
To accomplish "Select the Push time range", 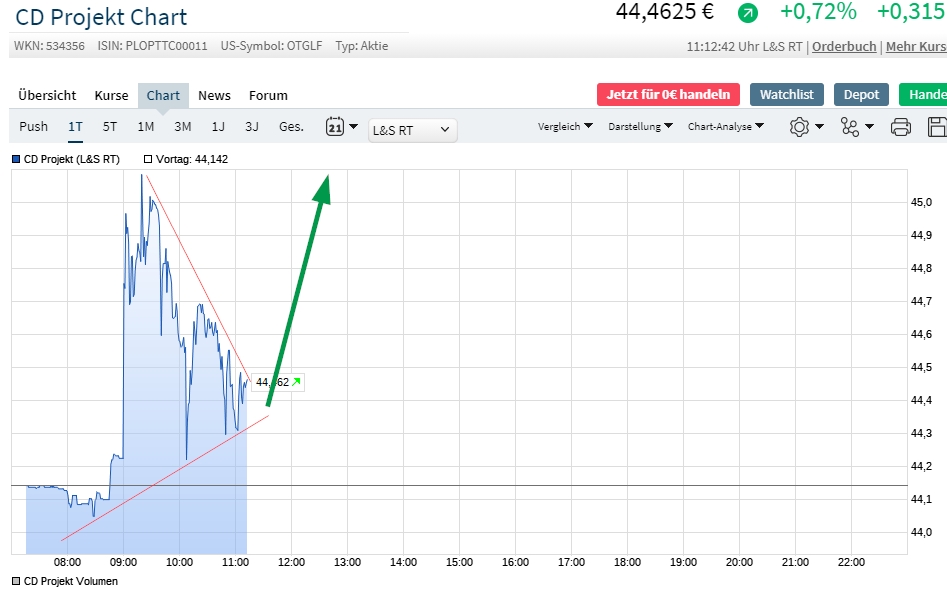I will pyautogui.click(x=33, y=126).
